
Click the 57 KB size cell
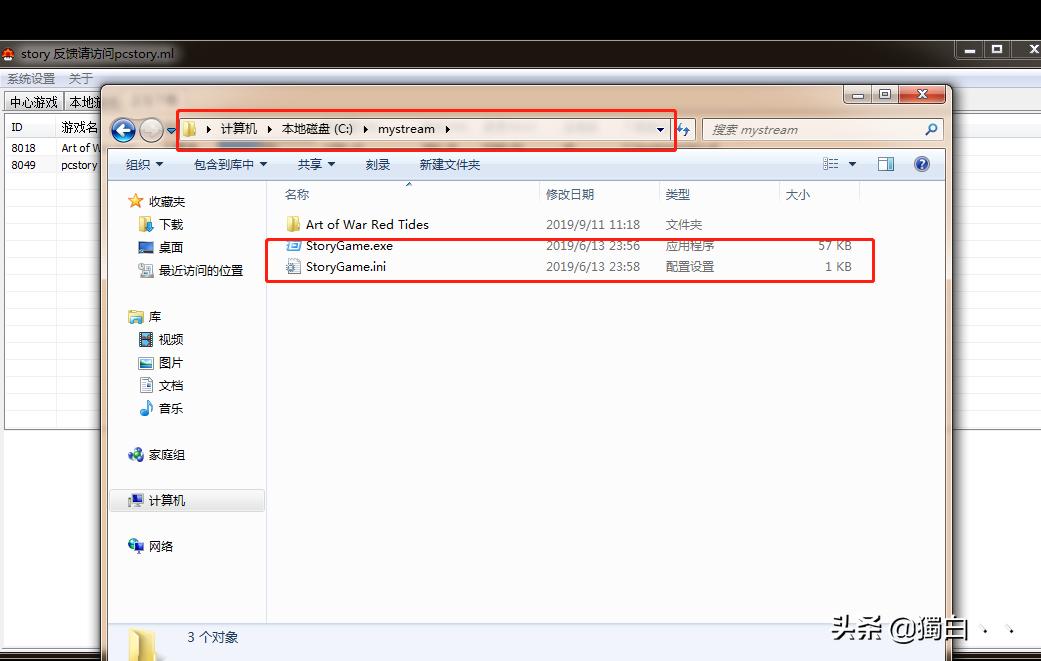click(835, 246)
